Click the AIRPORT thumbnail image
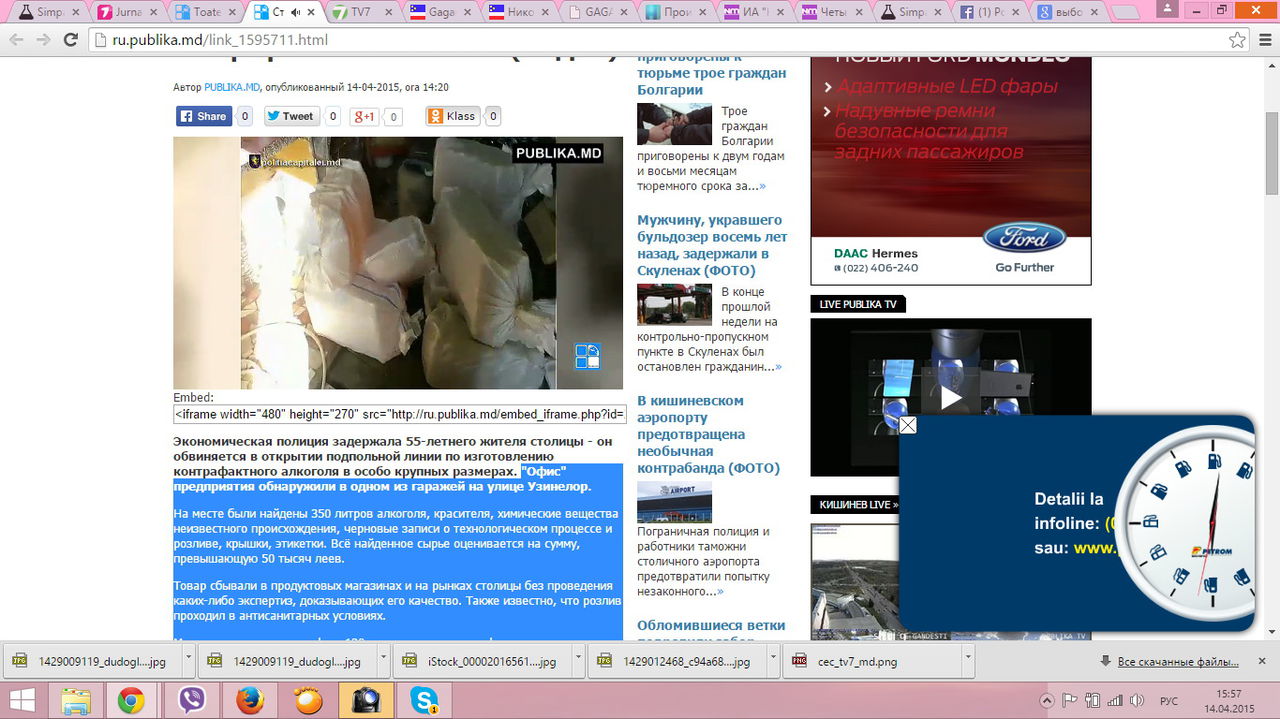1280x719 pixels. point(674,502)
